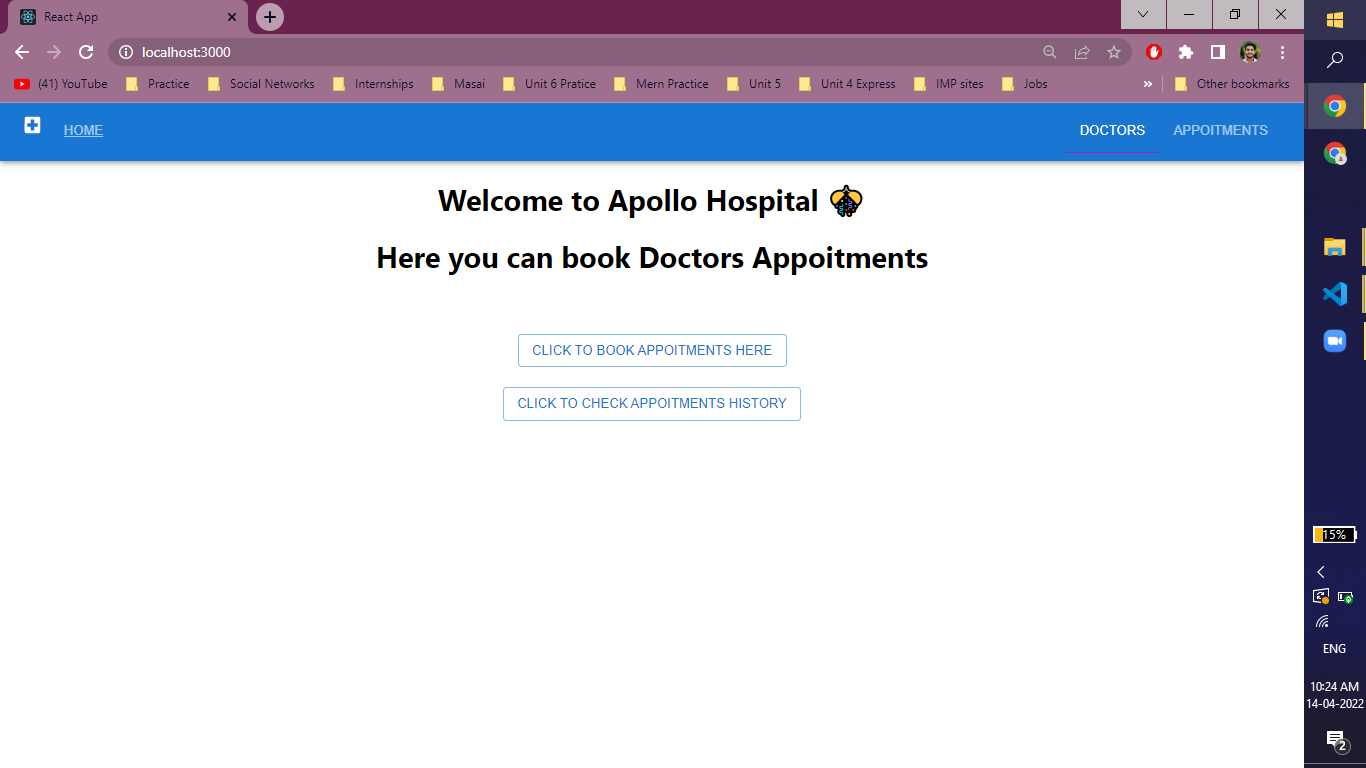Select the DOCTORS tab
The image size is (1366, 768).
point(1112,130)
